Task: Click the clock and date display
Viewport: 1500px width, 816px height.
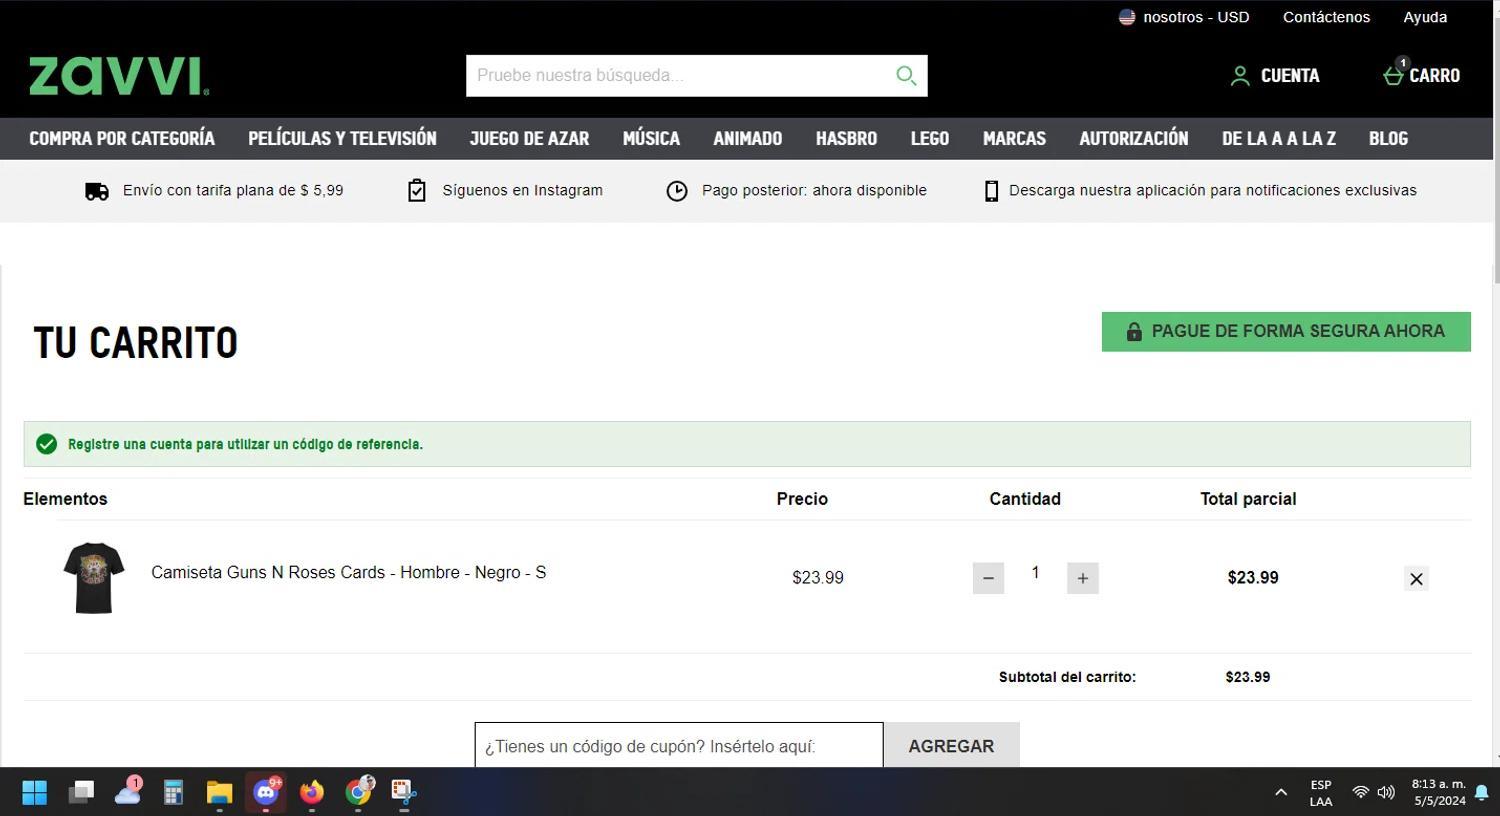Action: point(1439,793)
